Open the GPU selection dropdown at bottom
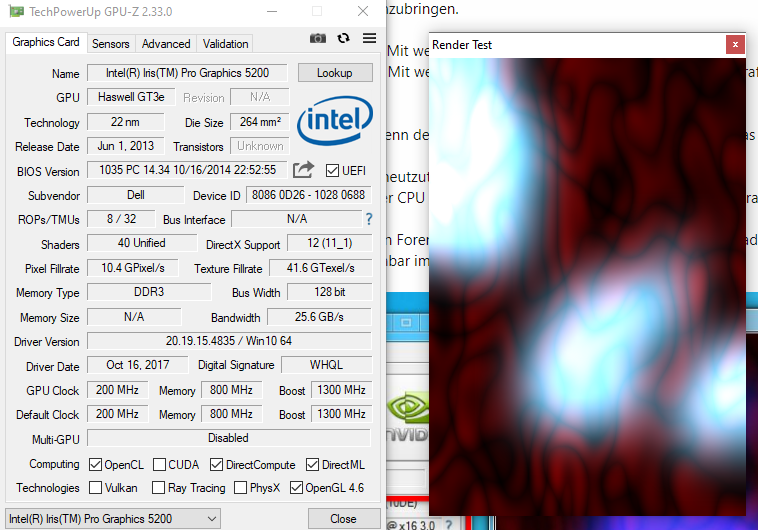The image size is (758, 530). 113,519
